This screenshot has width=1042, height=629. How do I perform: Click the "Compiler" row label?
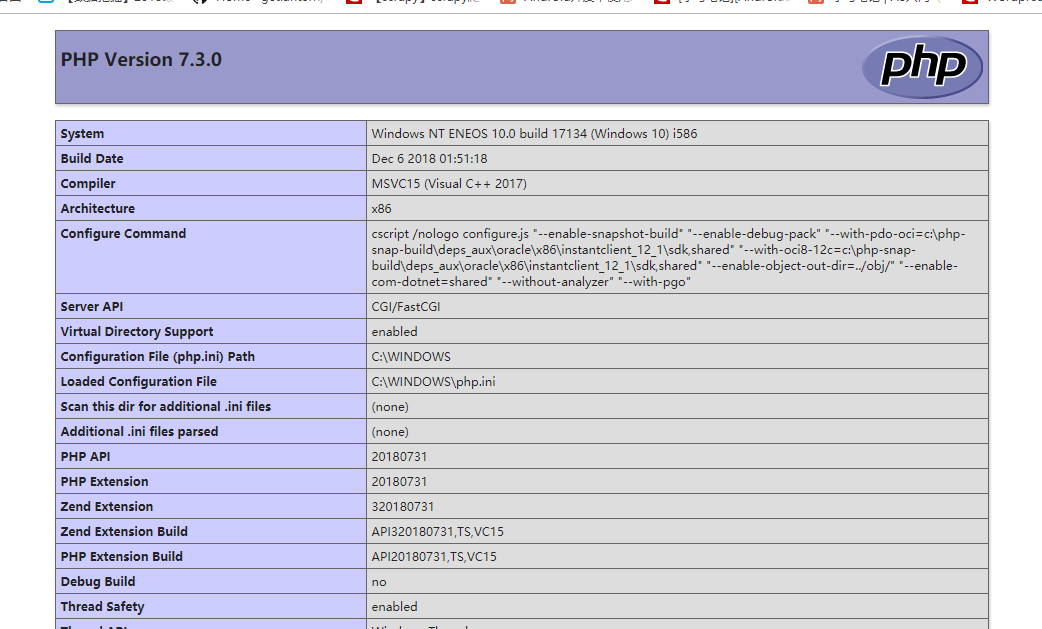click(88, 183)
